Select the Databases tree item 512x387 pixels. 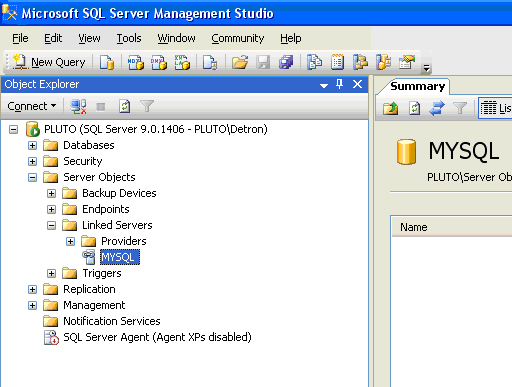(x=89, y=145)
